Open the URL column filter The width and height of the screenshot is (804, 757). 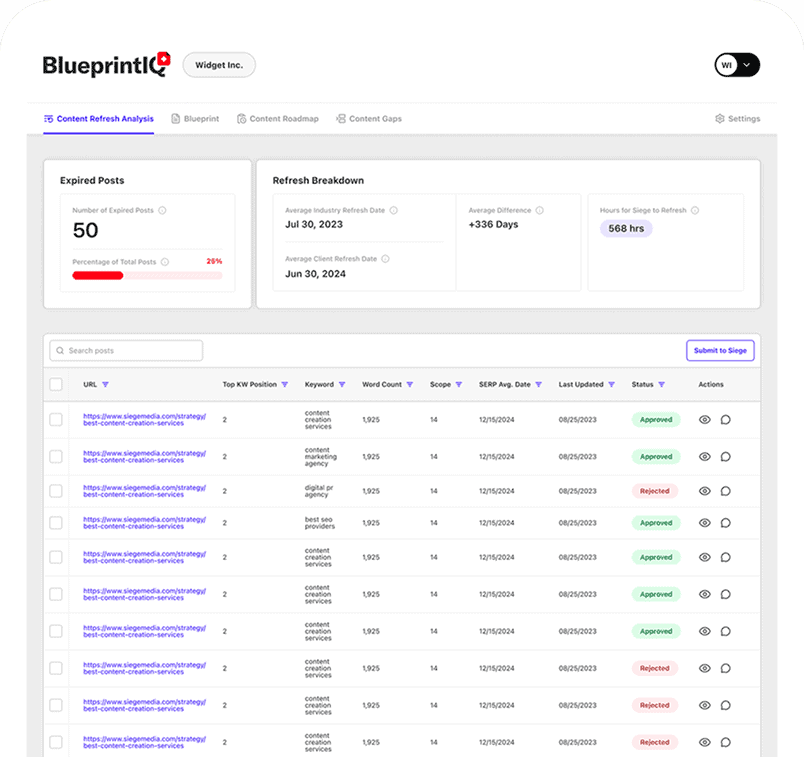point(105,385)
